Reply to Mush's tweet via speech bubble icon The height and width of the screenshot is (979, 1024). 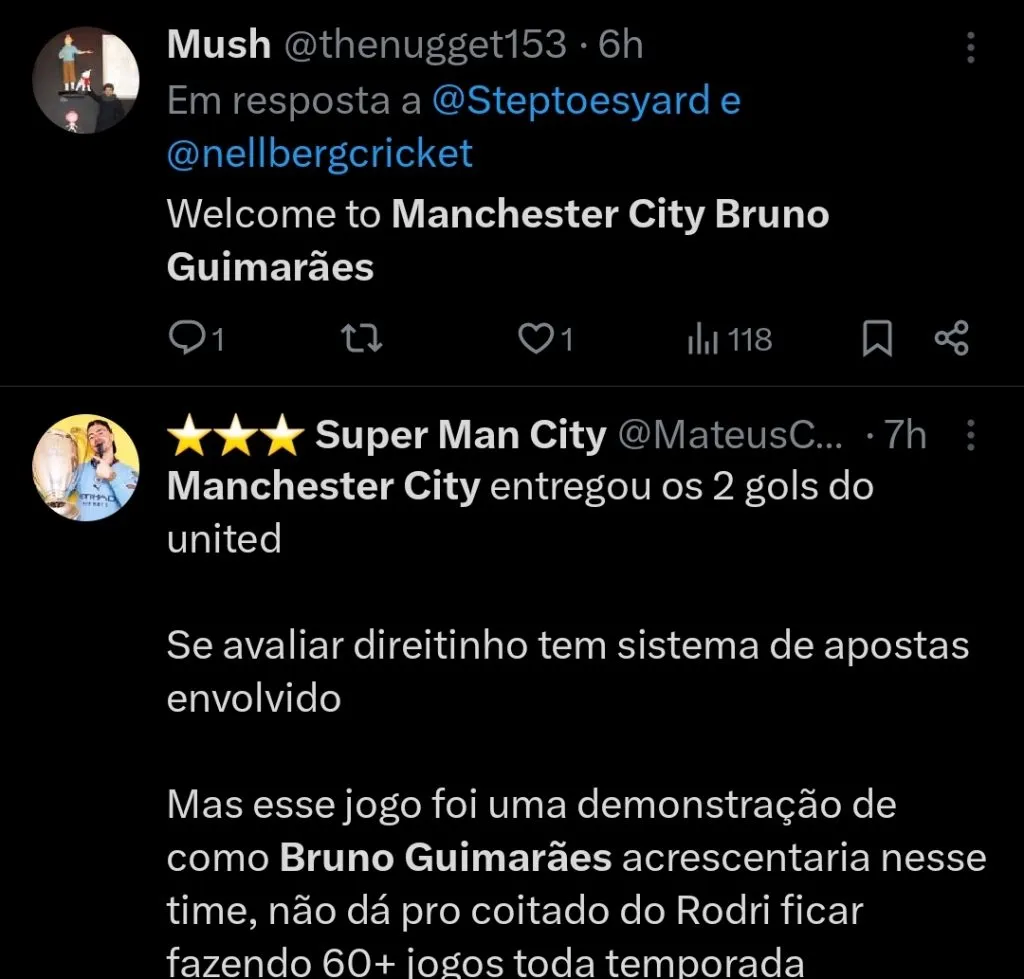point(190,338)
